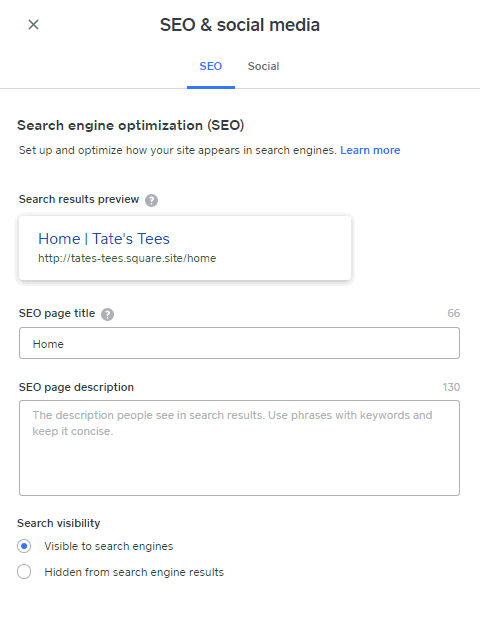Close the SEO & social media panel
This screenshot has height=623, width=480.
tap(33, 25)
